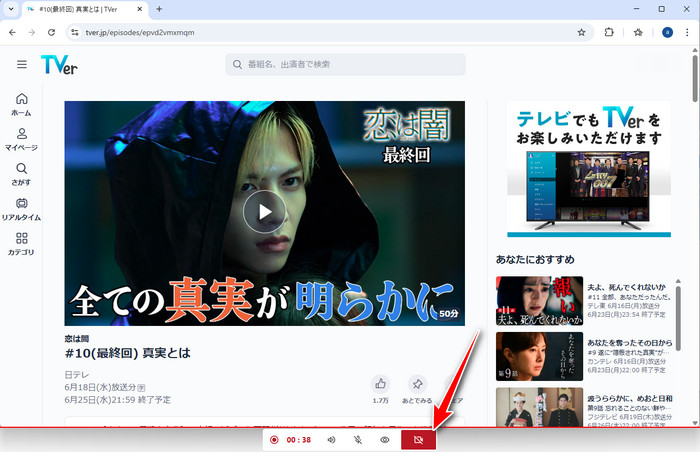Pin episode with あとでみる icon

[417, 384]
